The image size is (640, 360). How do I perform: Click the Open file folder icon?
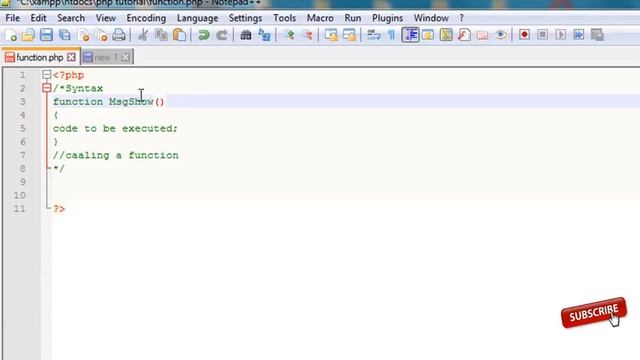(x=28, y=35)
